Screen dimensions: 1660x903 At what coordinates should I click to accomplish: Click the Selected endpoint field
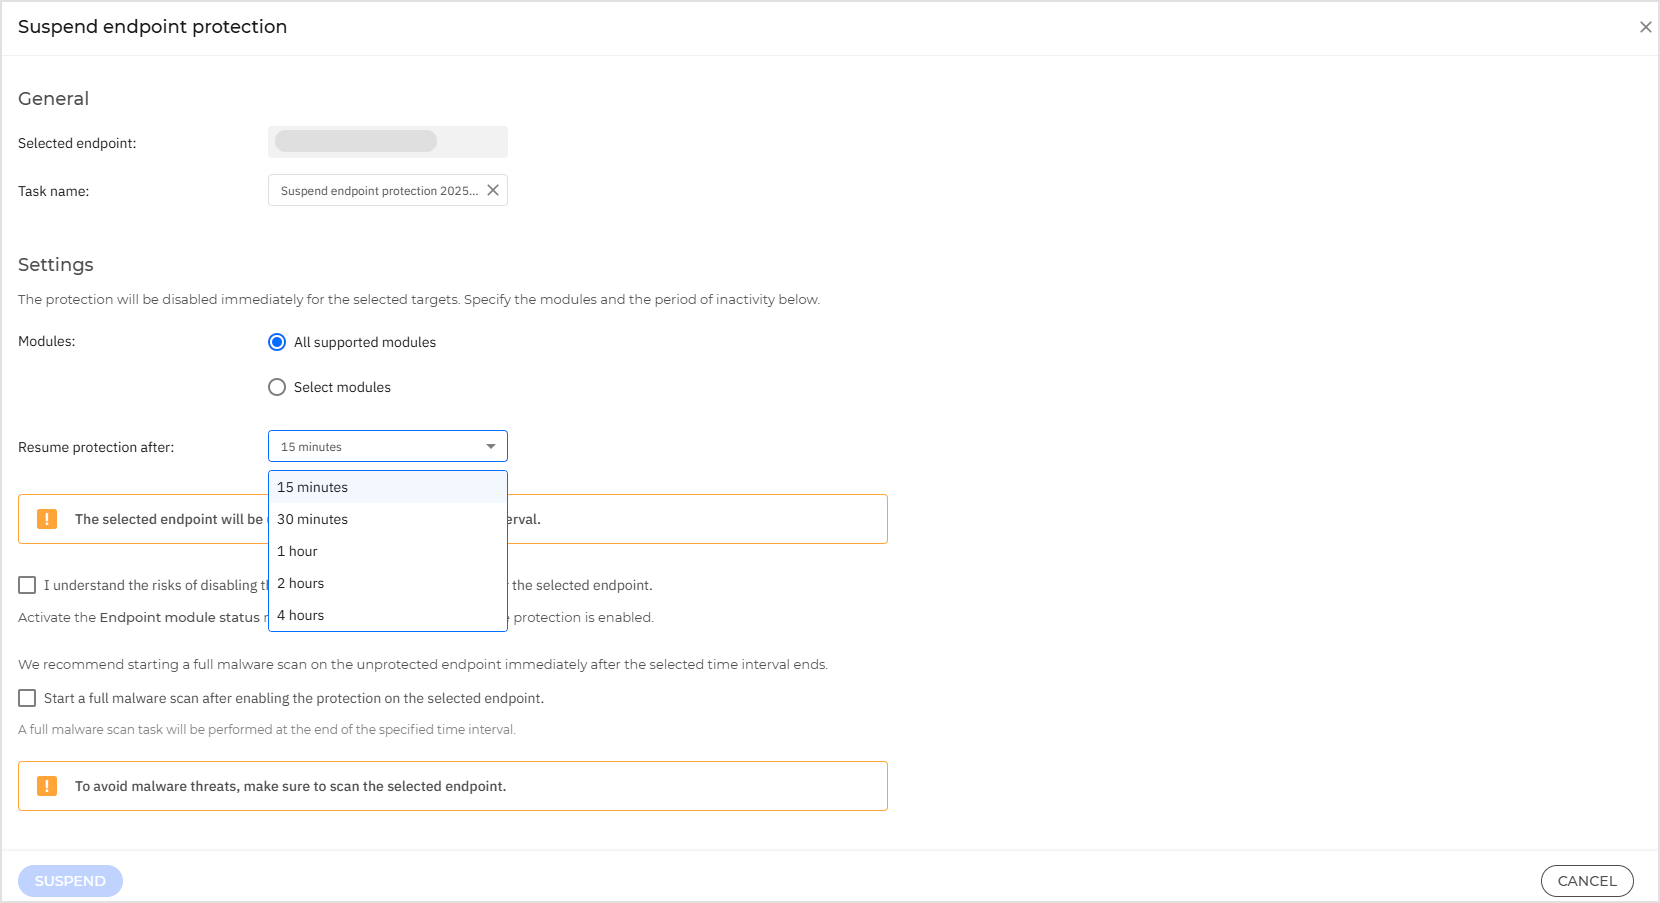click(387, 141)
